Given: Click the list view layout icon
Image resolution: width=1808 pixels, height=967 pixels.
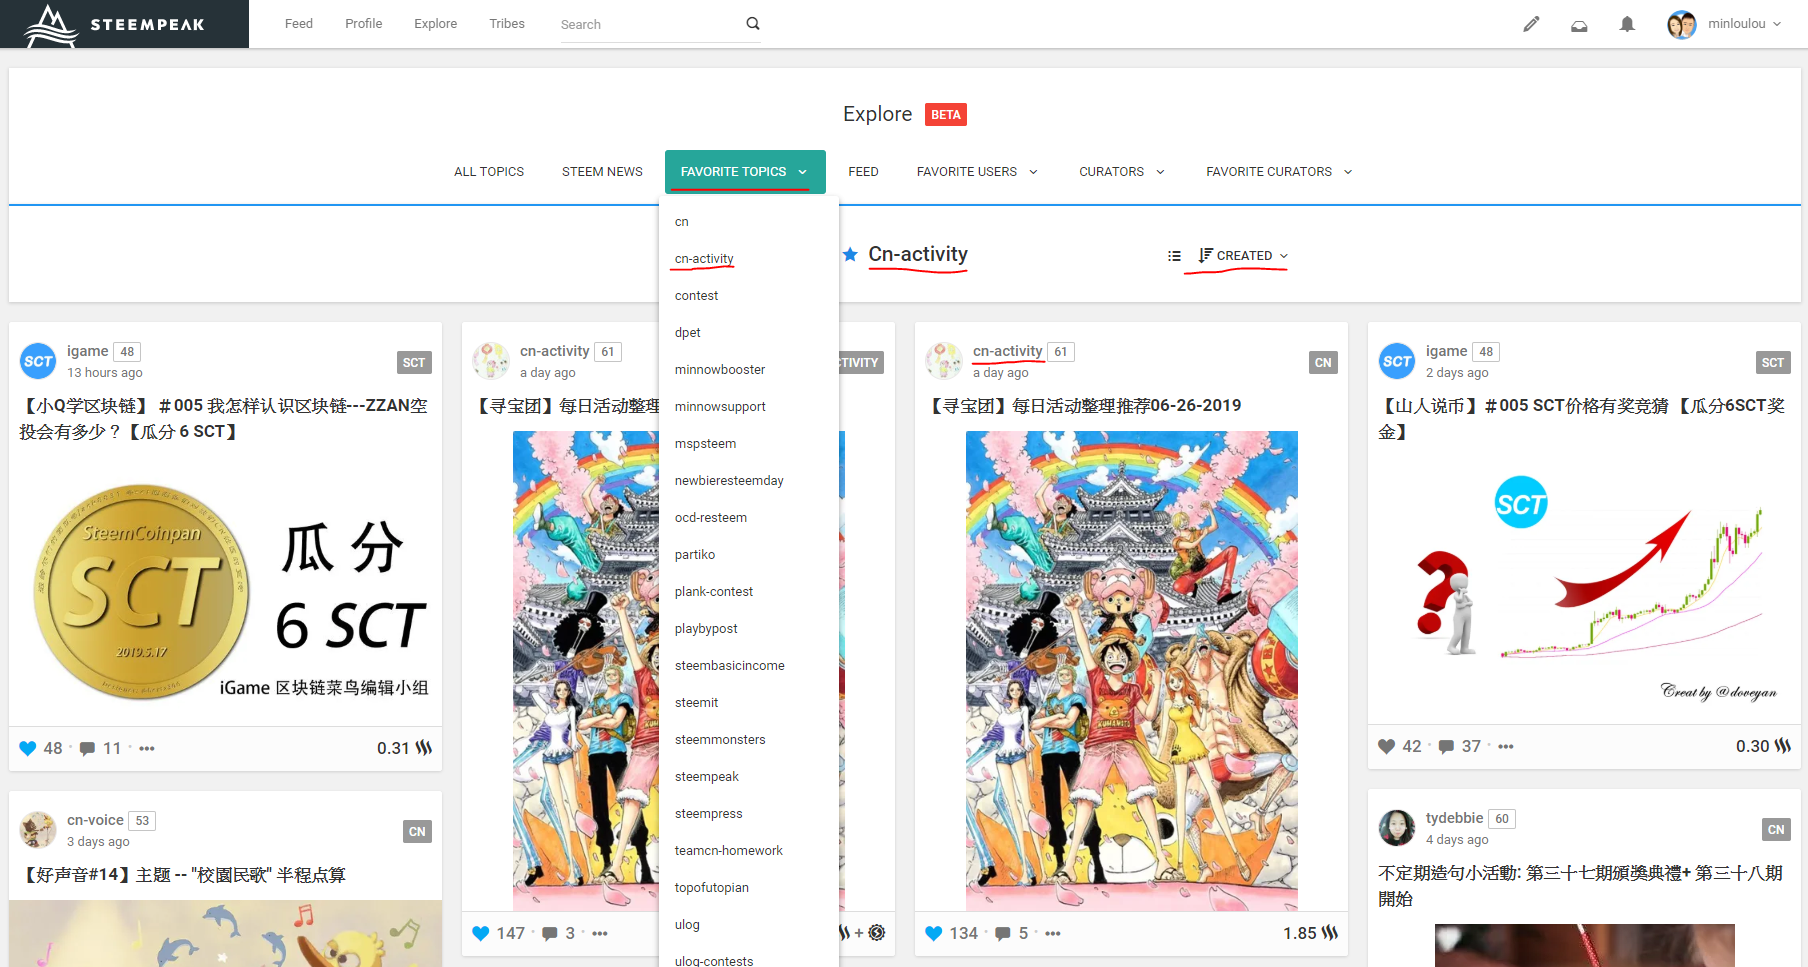Looking at the screenshot, I should (x=1174, y=256).
